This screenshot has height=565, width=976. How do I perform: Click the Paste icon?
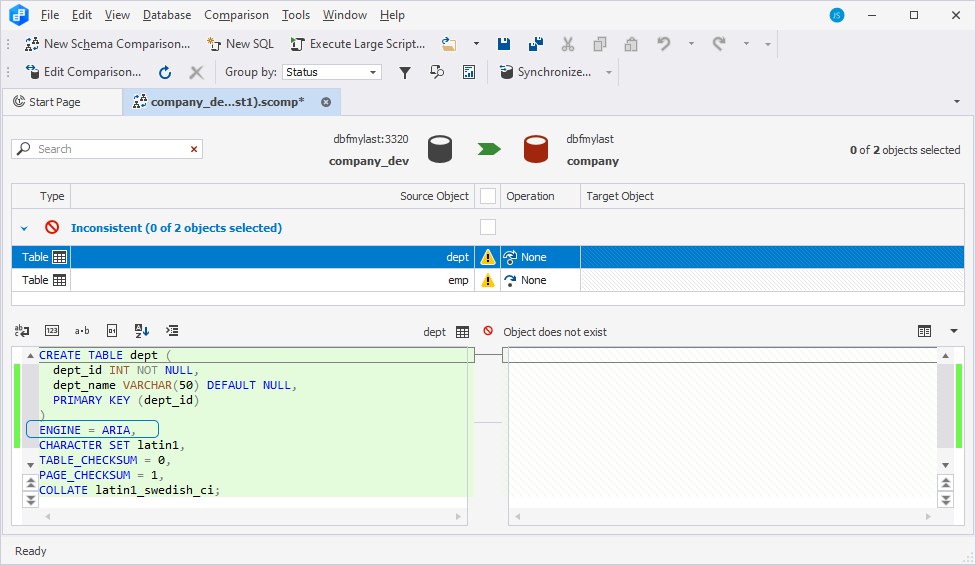point(631,44)
